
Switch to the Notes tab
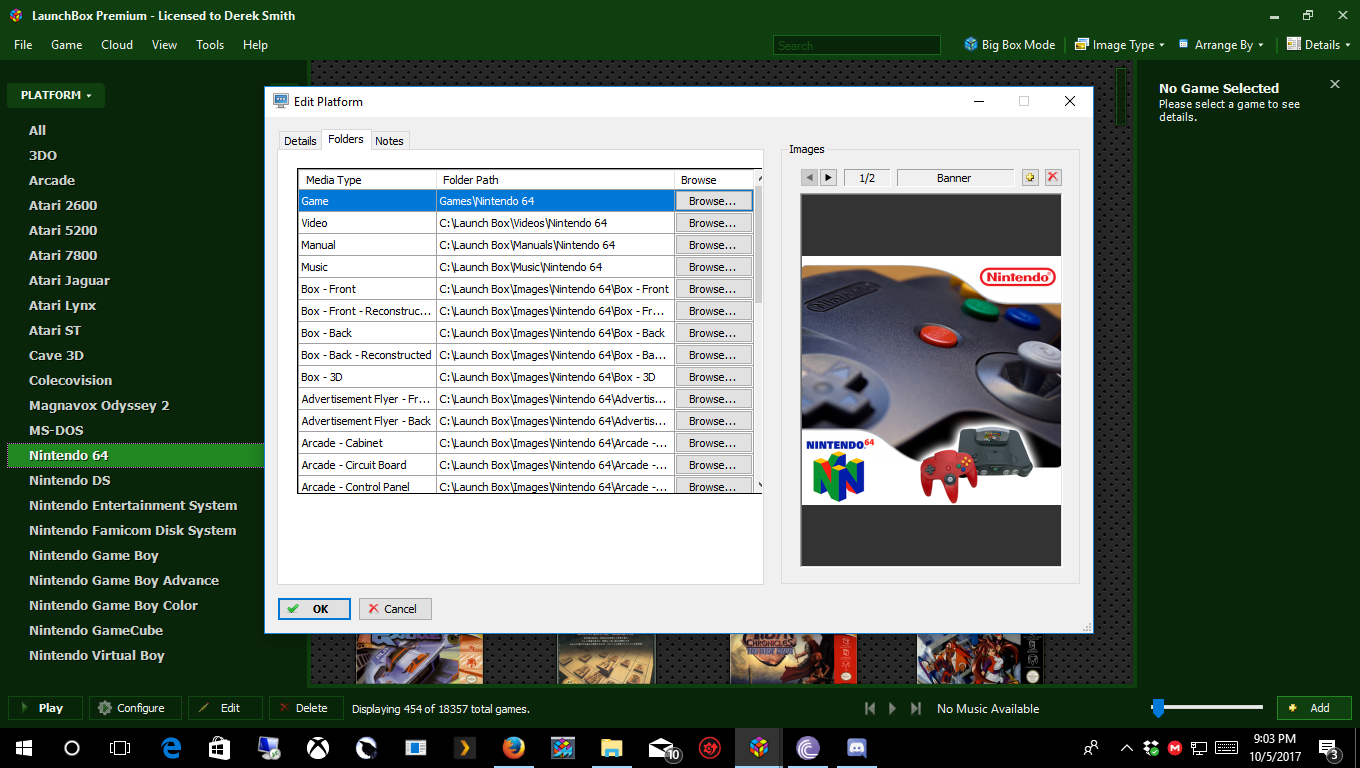click(x=389, y=141)
